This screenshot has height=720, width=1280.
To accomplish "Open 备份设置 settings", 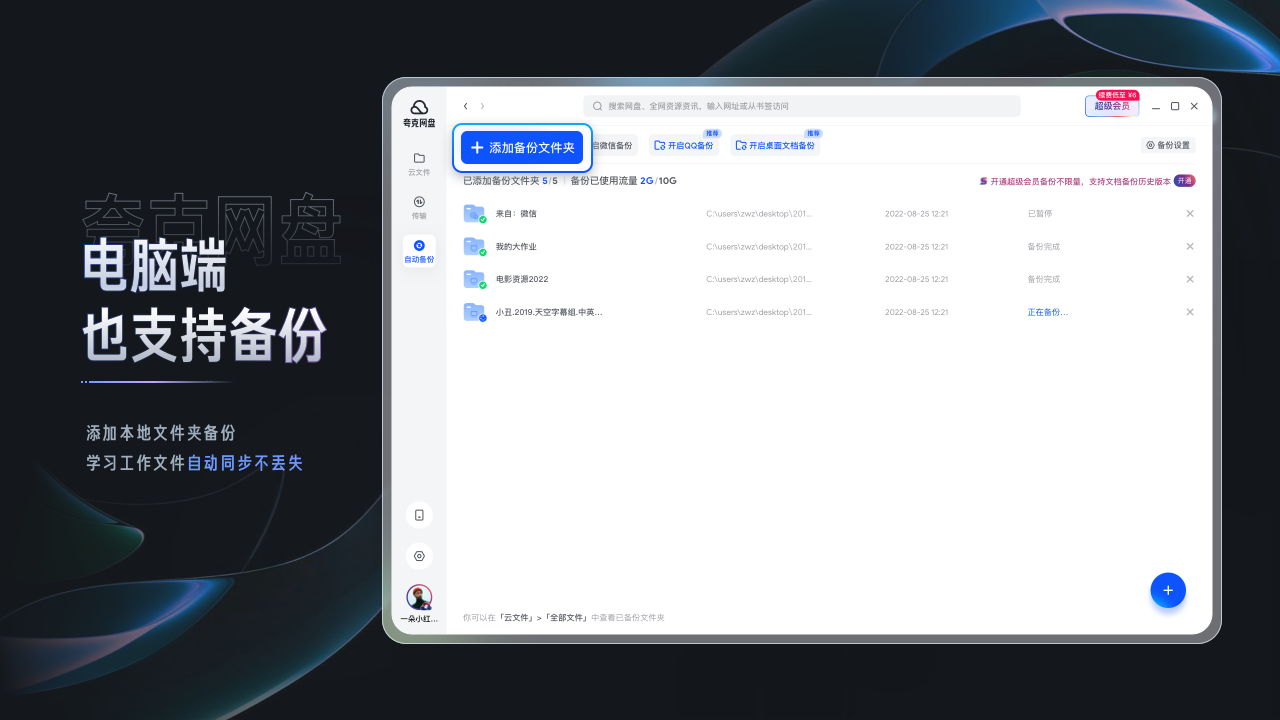I will coord(1168,145).
